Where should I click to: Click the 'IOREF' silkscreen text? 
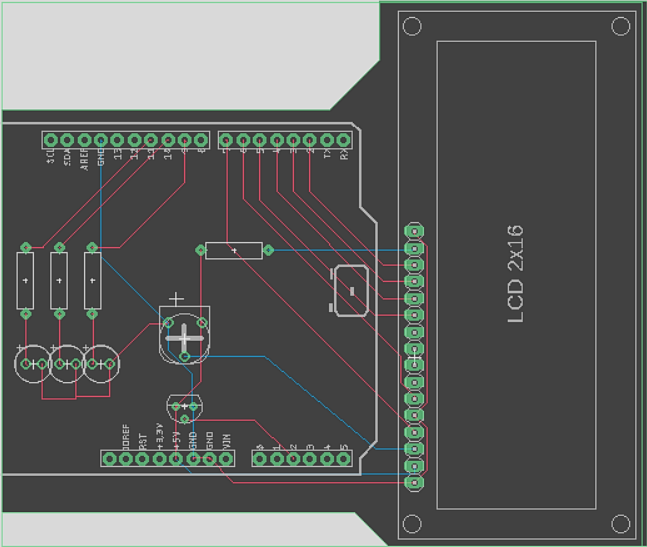click(x=126, y=437)
